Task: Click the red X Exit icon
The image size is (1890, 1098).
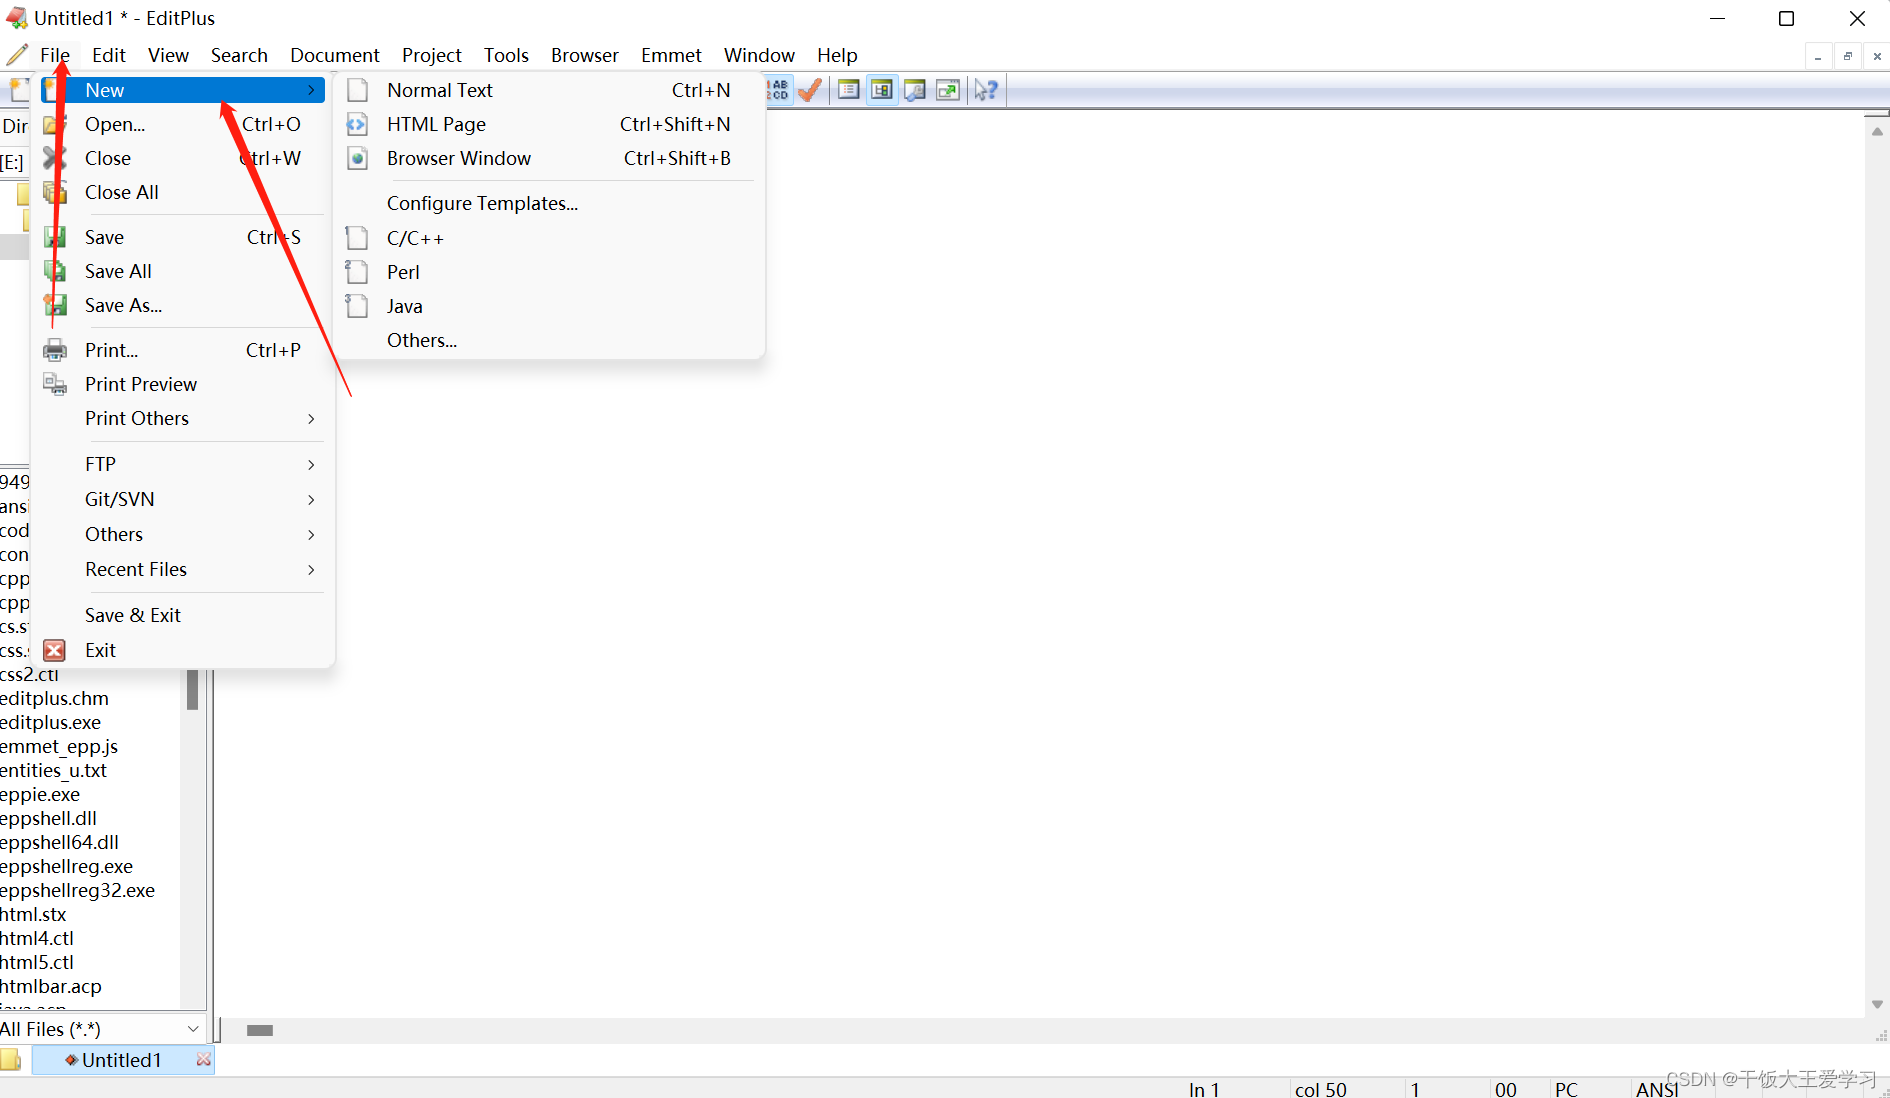Action: pyautogui.click(x=55, y=650)
